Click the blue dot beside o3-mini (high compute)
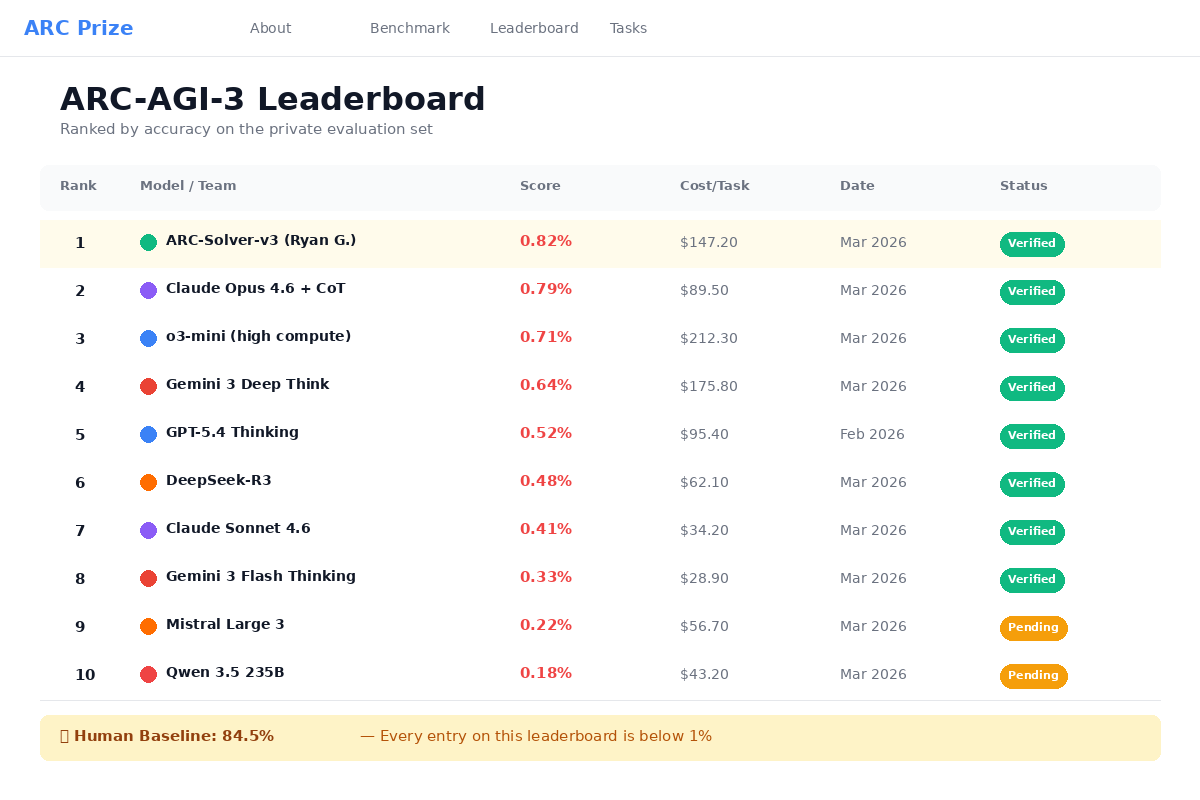The width and height of the screenshot is (1200, 800). coord(148,338)
